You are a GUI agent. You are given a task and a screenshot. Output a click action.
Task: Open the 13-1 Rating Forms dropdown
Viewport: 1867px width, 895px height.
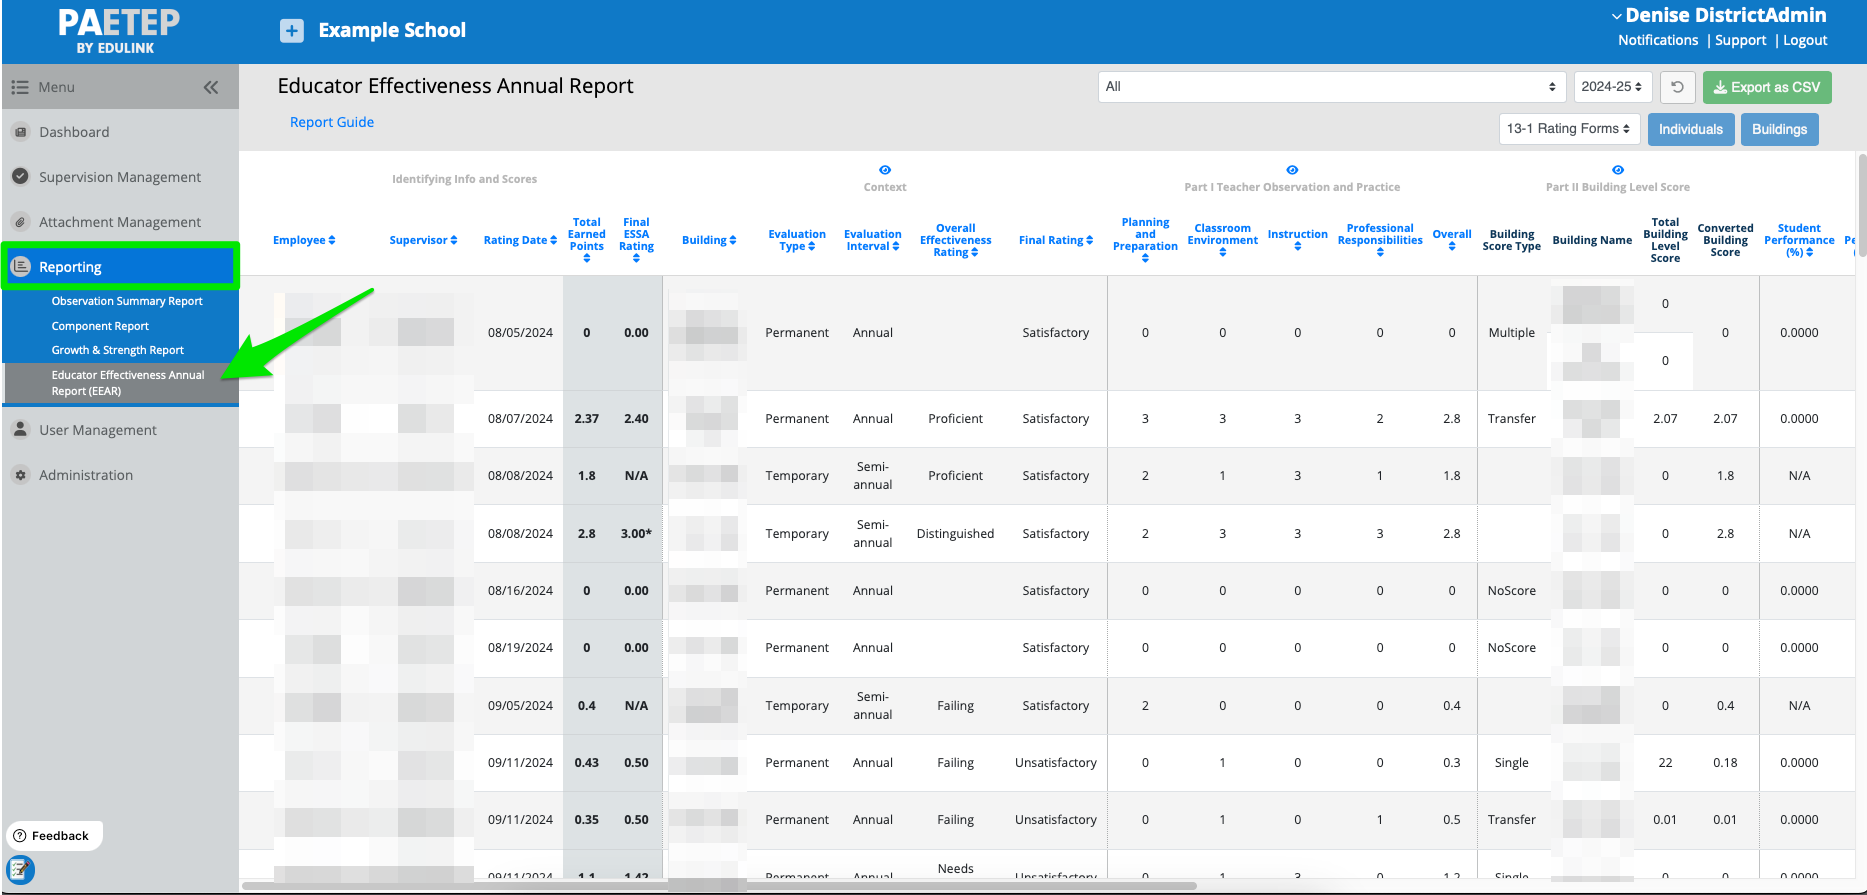pos(1569,129)
